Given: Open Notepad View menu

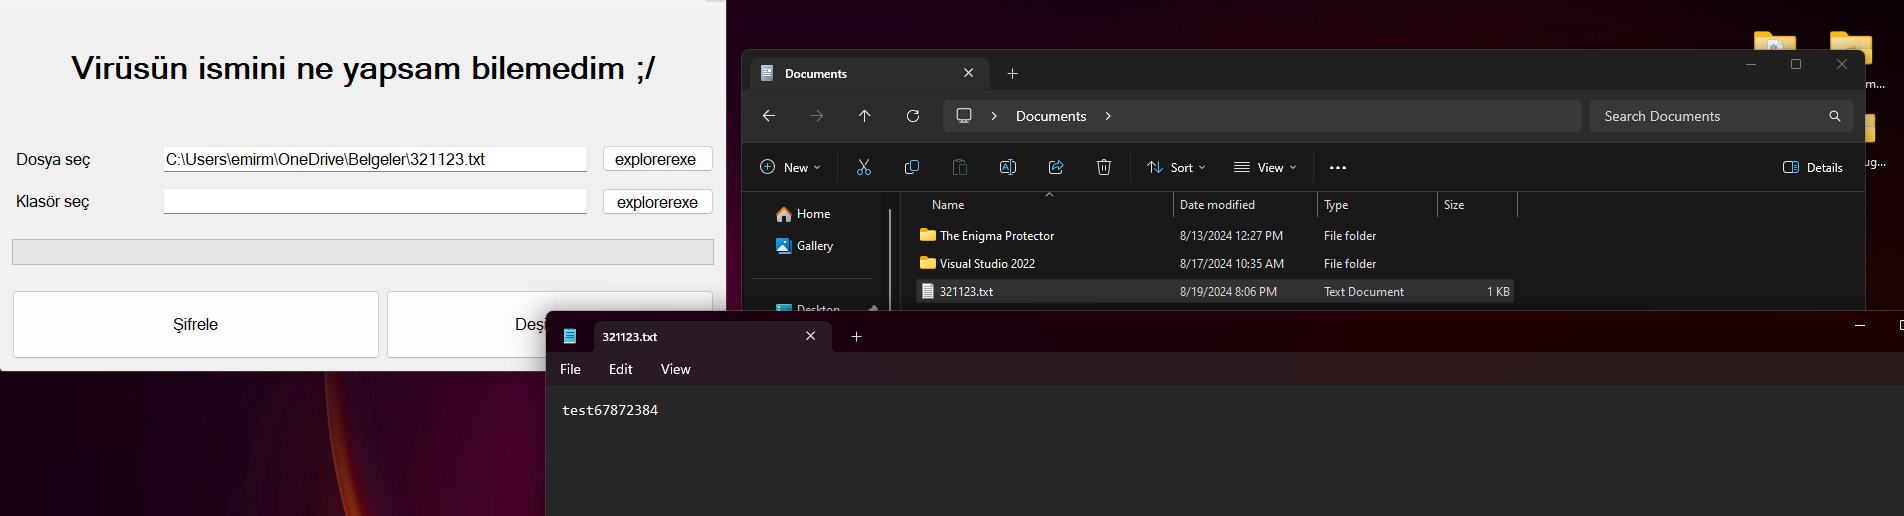Looking at the screenshot, I should point(676,369).
